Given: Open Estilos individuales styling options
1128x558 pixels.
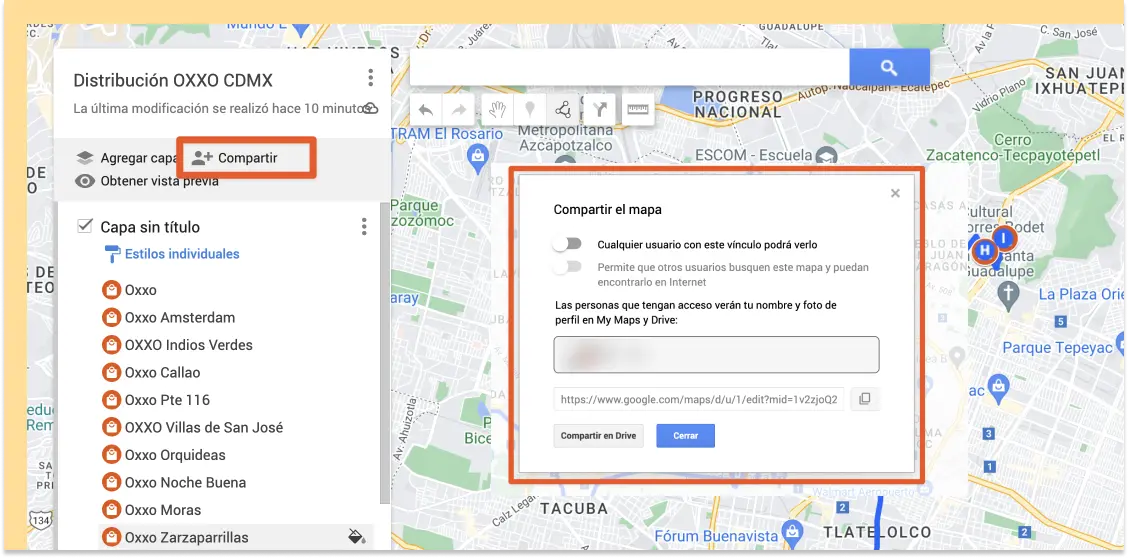Looking at the screenshot, I should (173, 254).
